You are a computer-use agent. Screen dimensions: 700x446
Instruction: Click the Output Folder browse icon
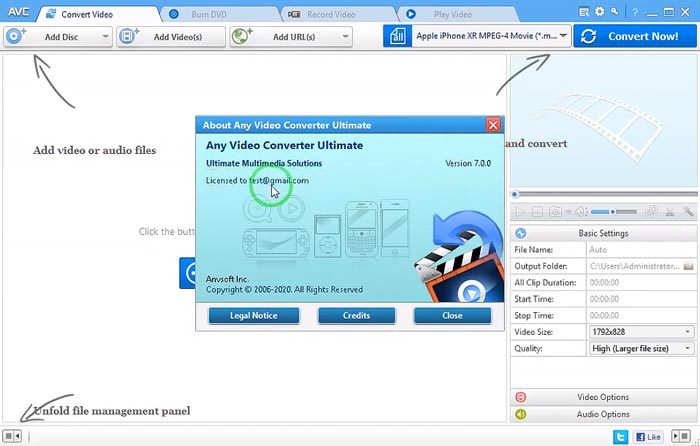pyautogui.click(x=689, y=266)
